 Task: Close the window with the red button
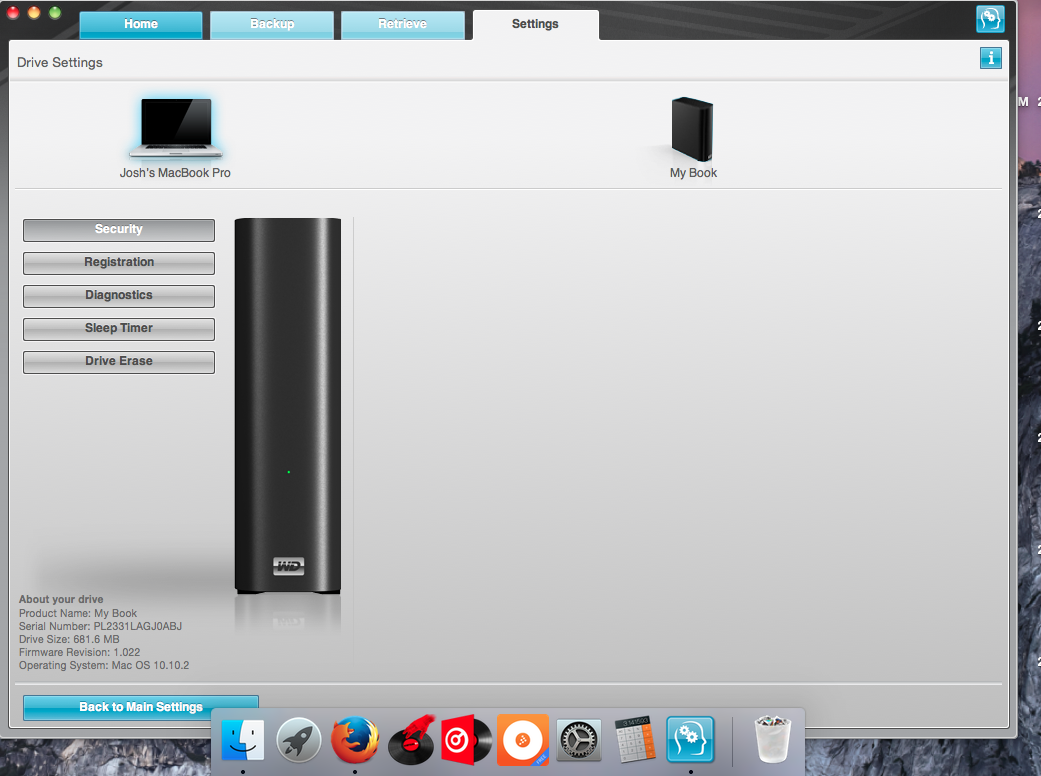coord(13,12)
